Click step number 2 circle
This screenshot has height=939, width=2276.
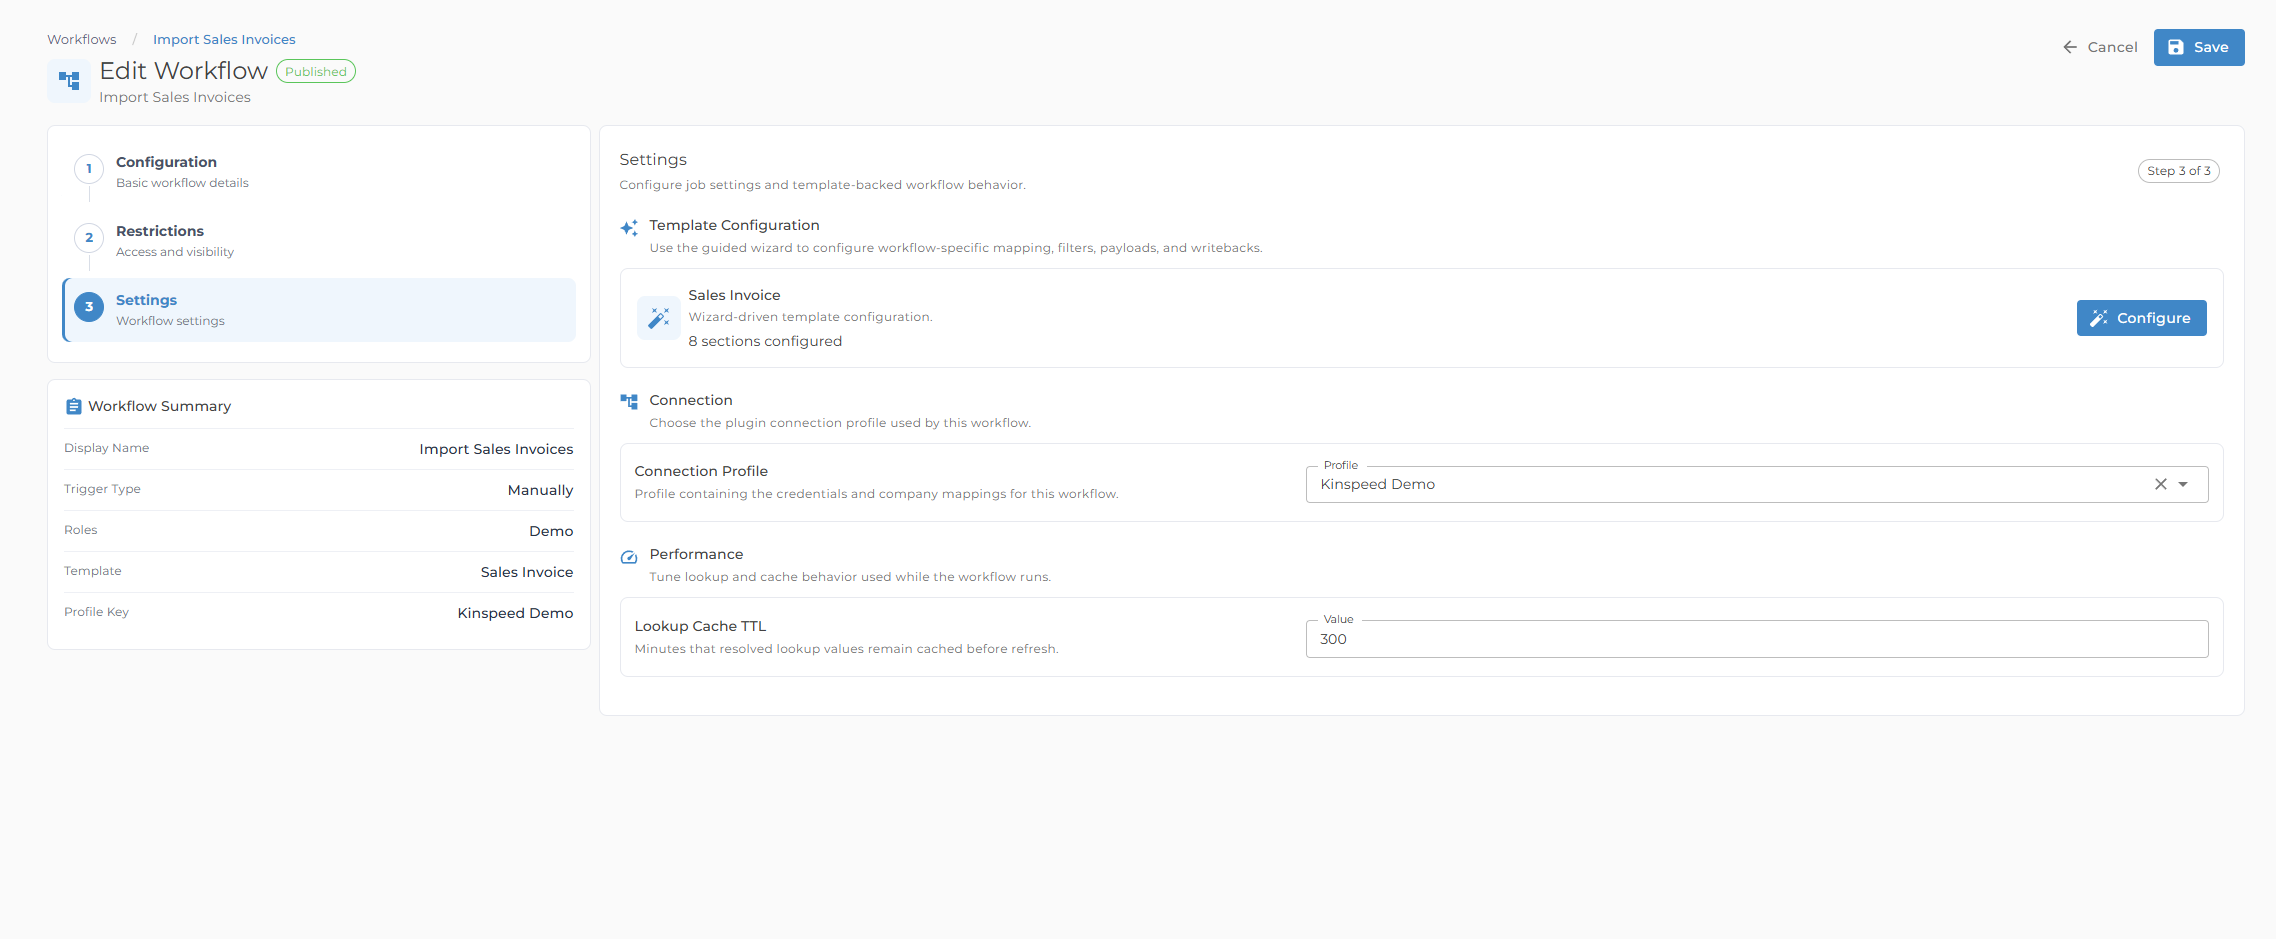coord(89,238)
